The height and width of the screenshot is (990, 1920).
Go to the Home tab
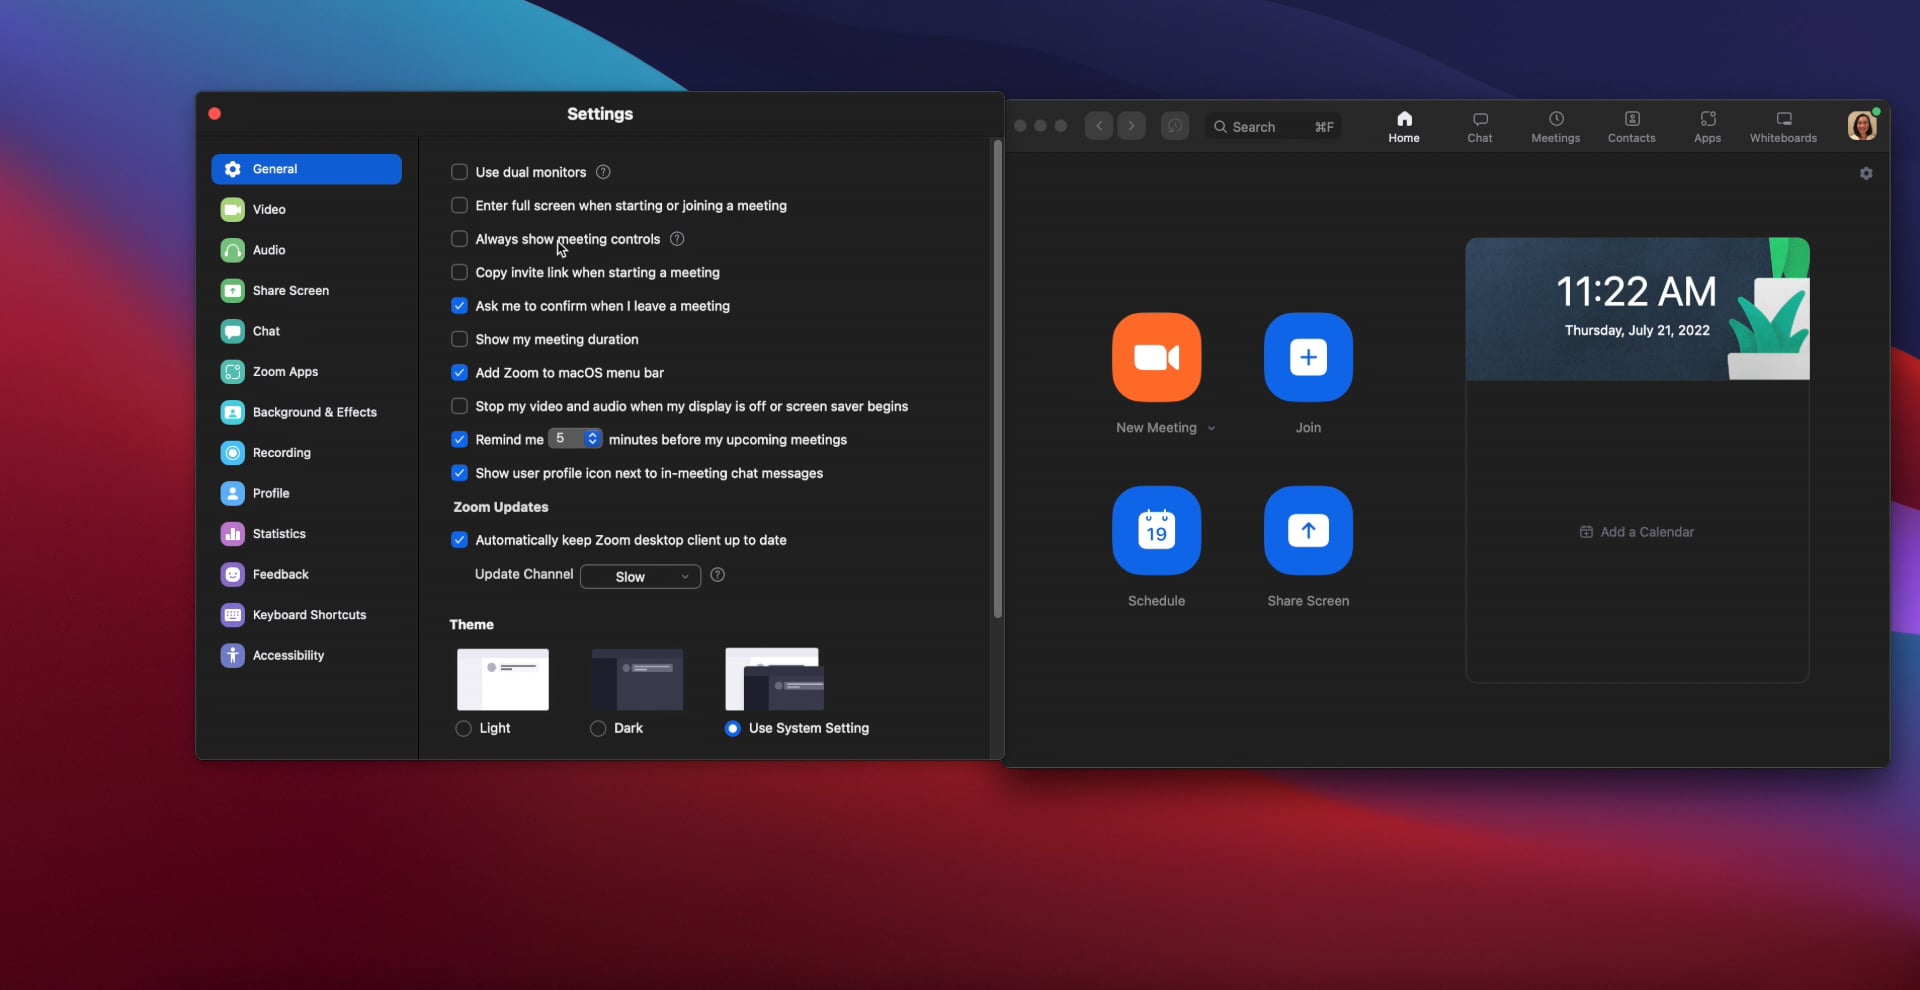click(1404, 124)
